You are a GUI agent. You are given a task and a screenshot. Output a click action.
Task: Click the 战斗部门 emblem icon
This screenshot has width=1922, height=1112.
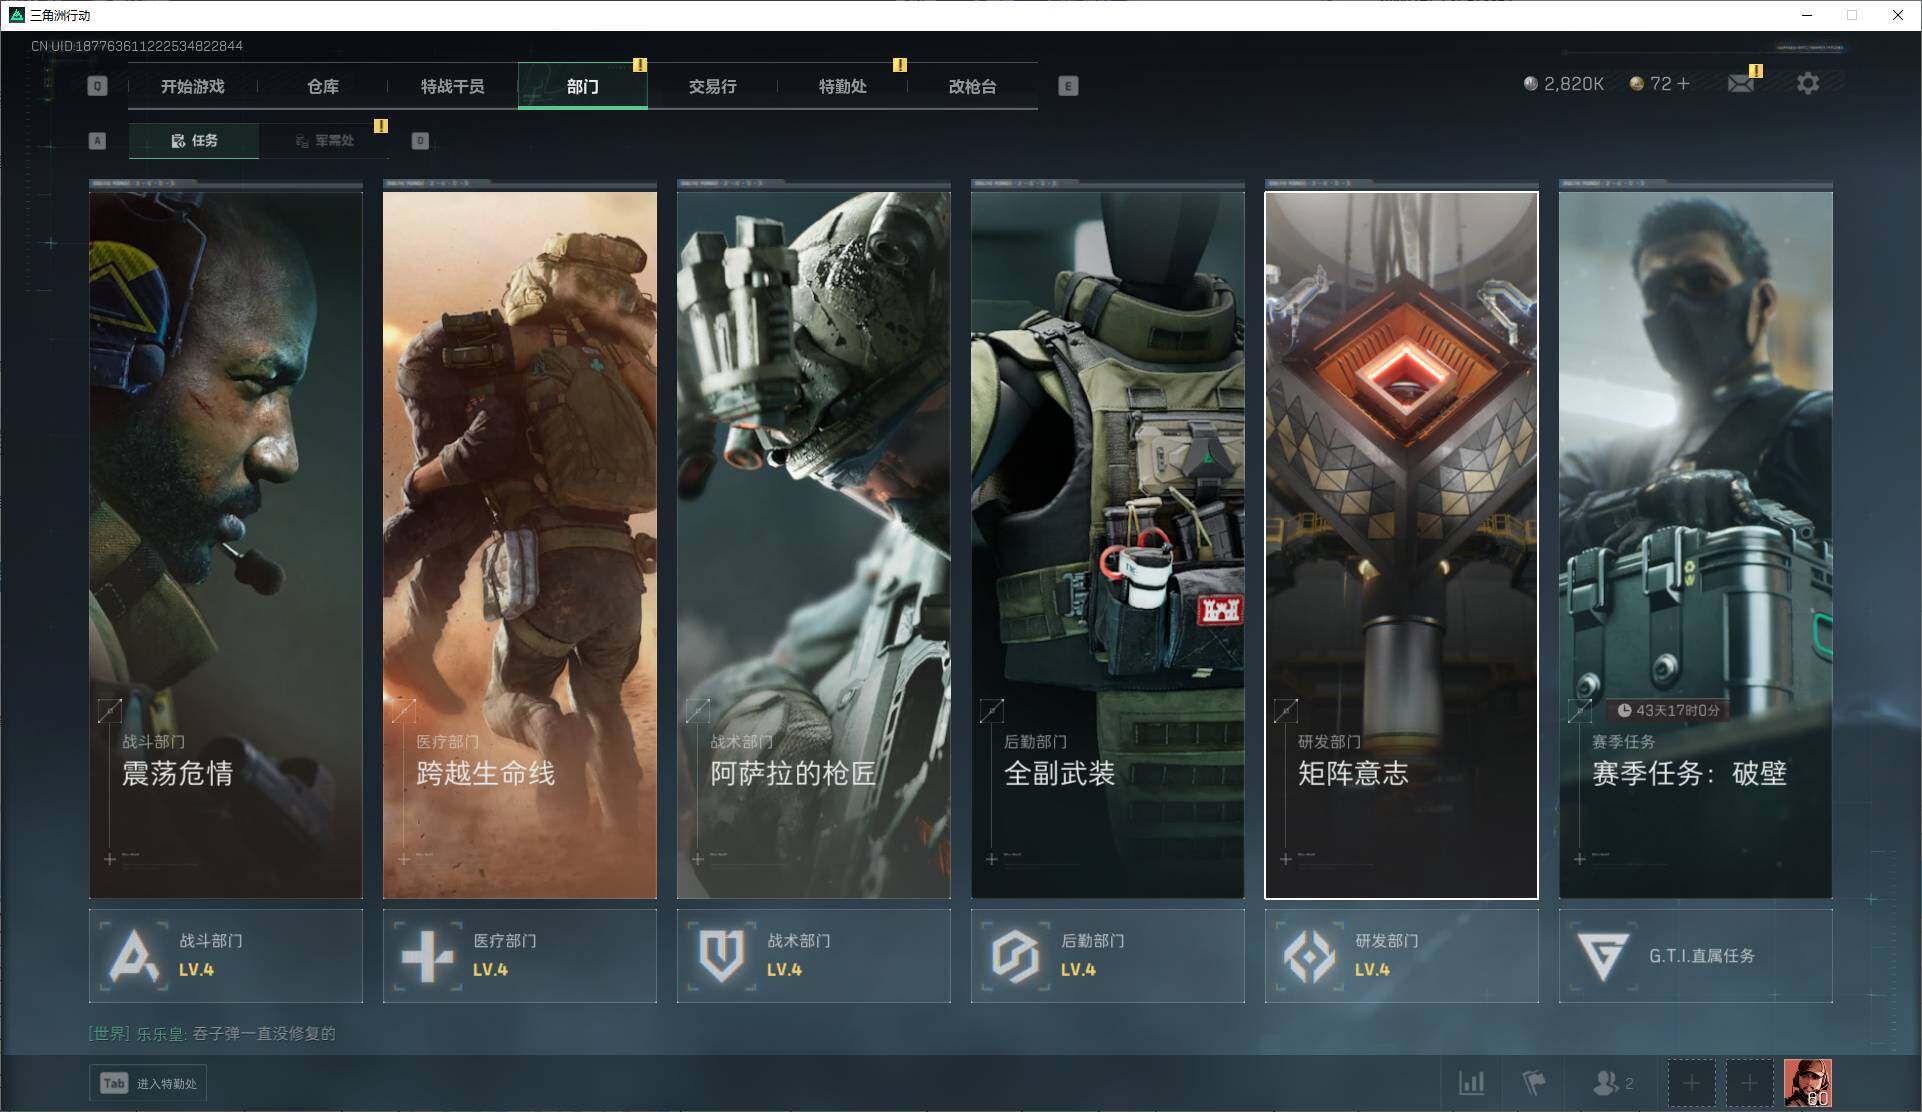pos(134,956)
